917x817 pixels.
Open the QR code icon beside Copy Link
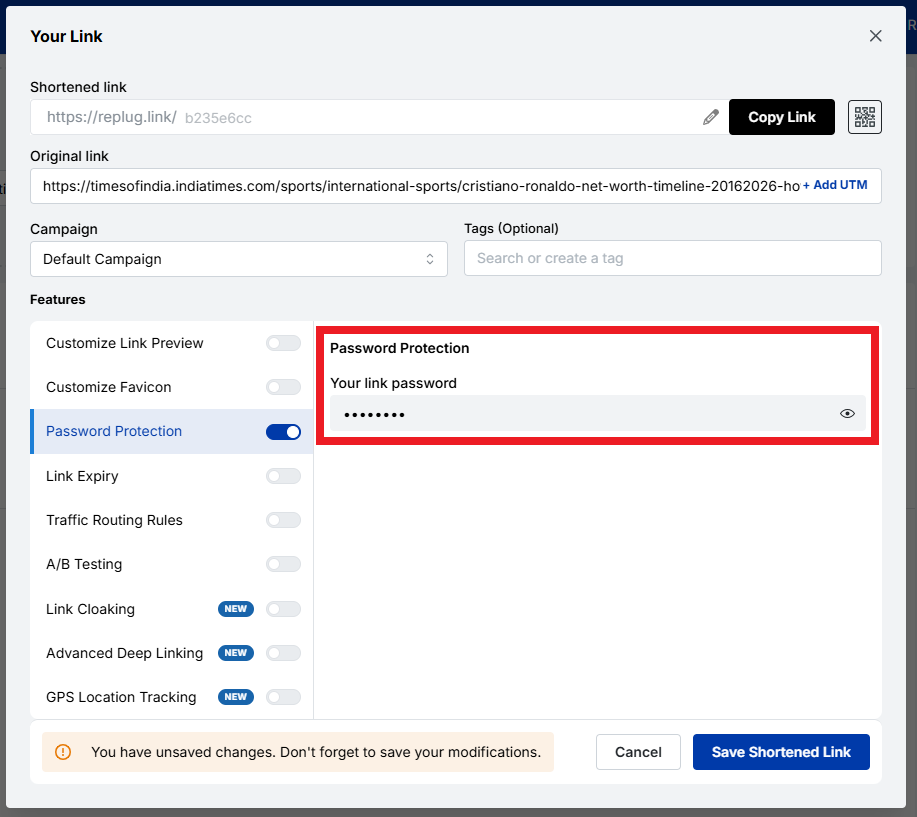(x=864, y=117)
